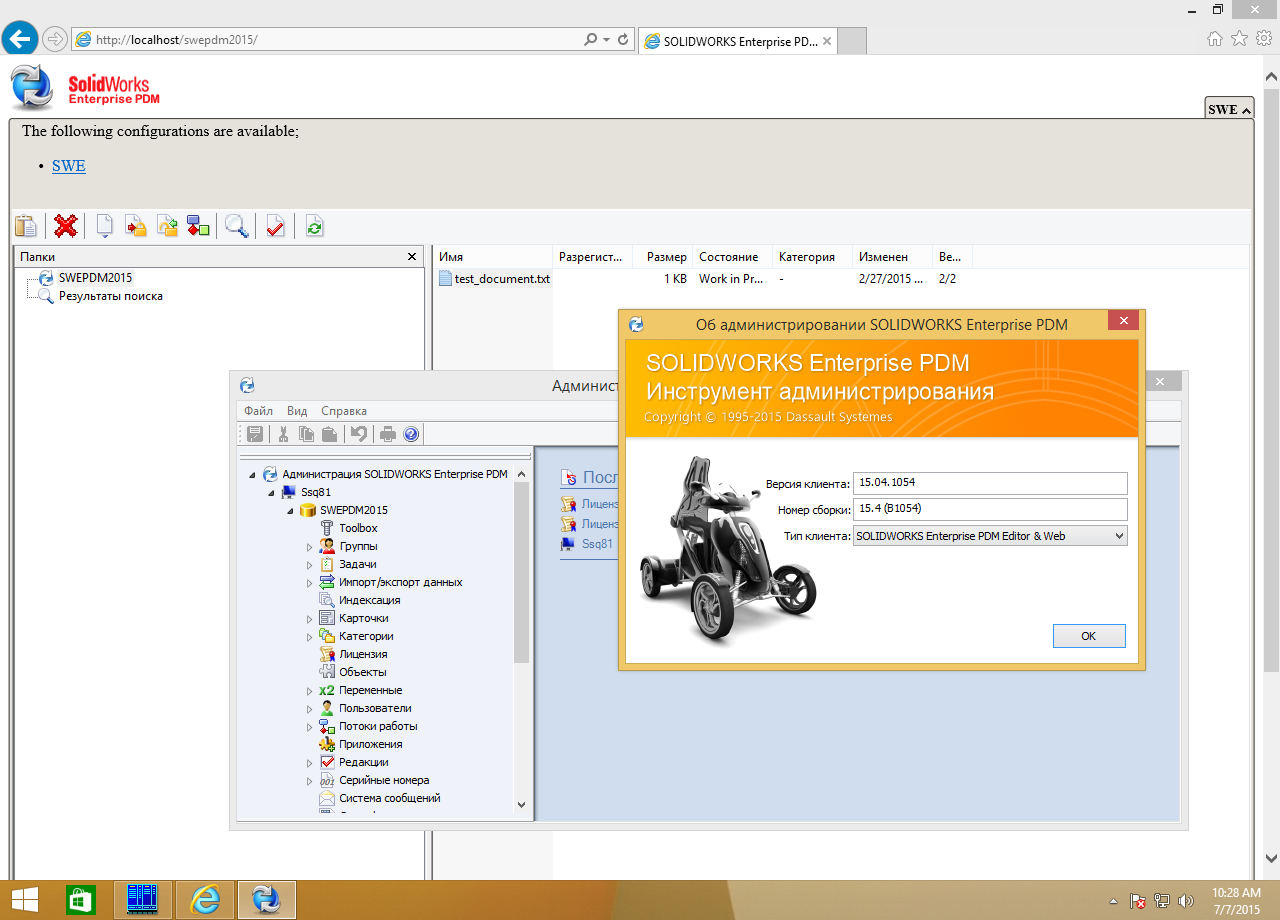Click the green Refresh toolbar icon
Image resolution: width=1280 pixels, height=920 pixels.
[x=314, y=226]
